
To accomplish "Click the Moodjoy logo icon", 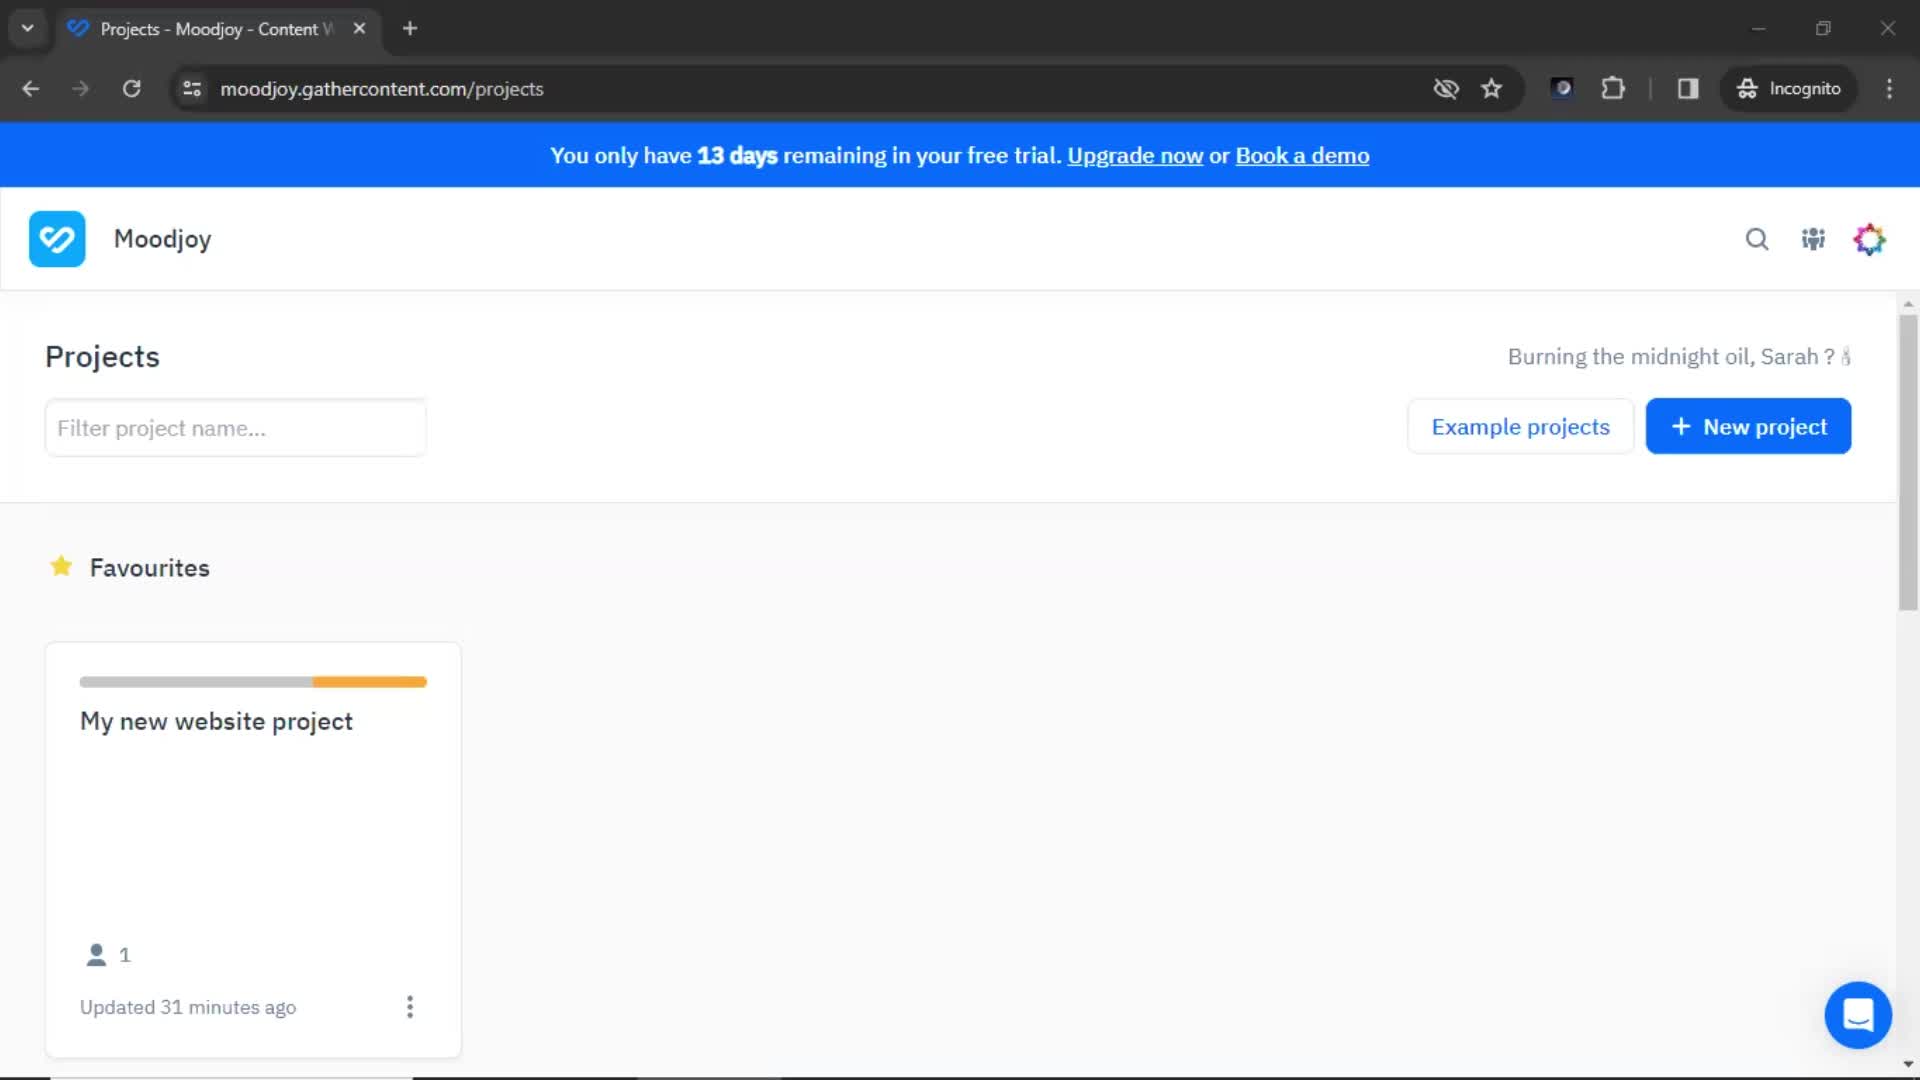I will coord(57,239).
